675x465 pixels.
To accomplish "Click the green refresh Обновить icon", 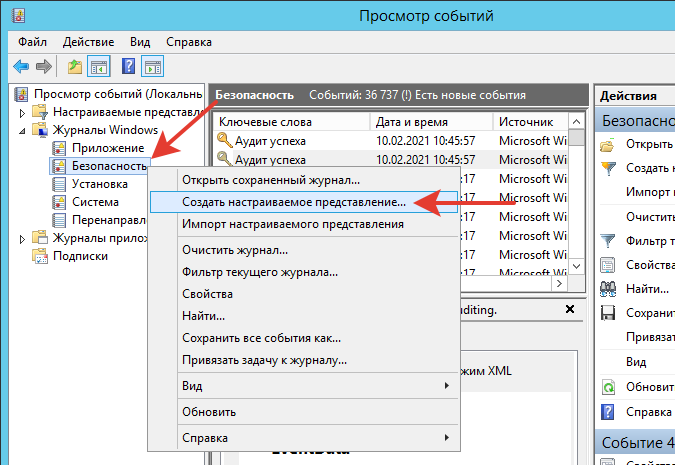I will coord(607,387).
